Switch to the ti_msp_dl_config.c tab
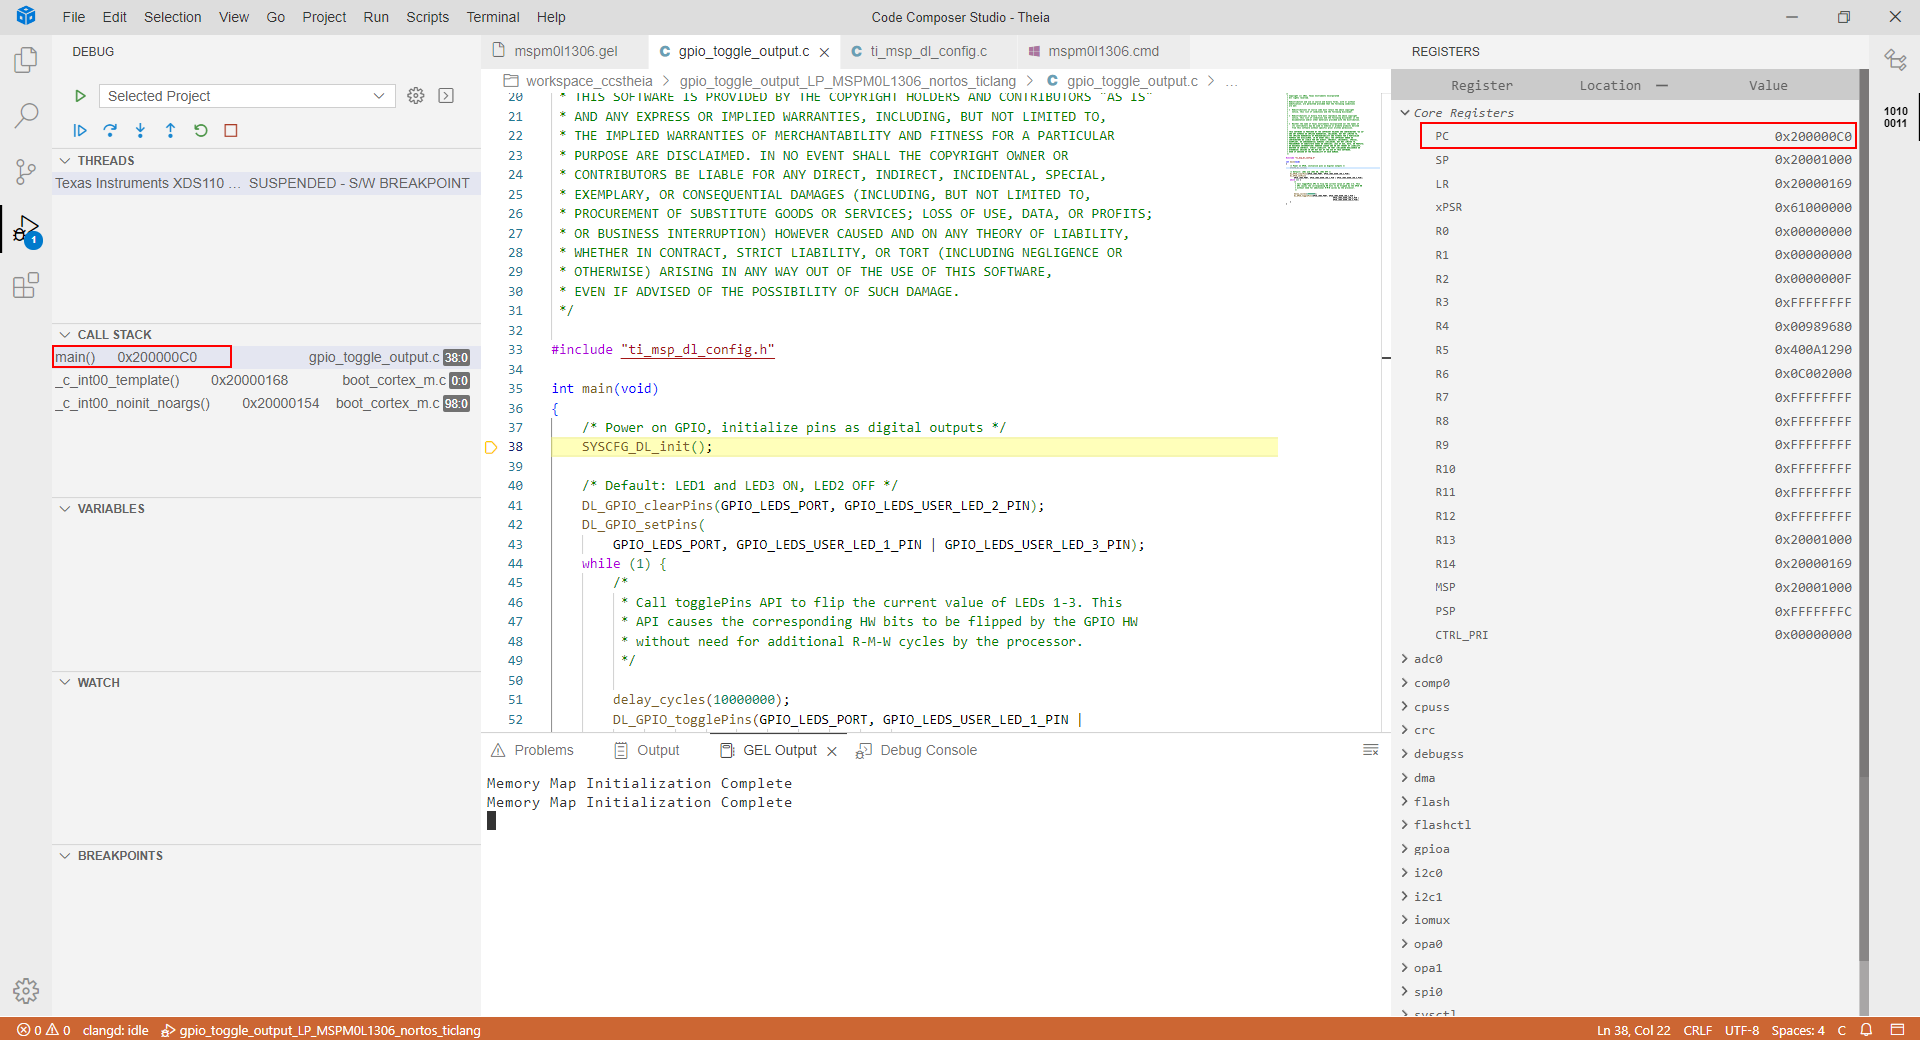The image size is (1920, 1040). (x=927, y=51)
